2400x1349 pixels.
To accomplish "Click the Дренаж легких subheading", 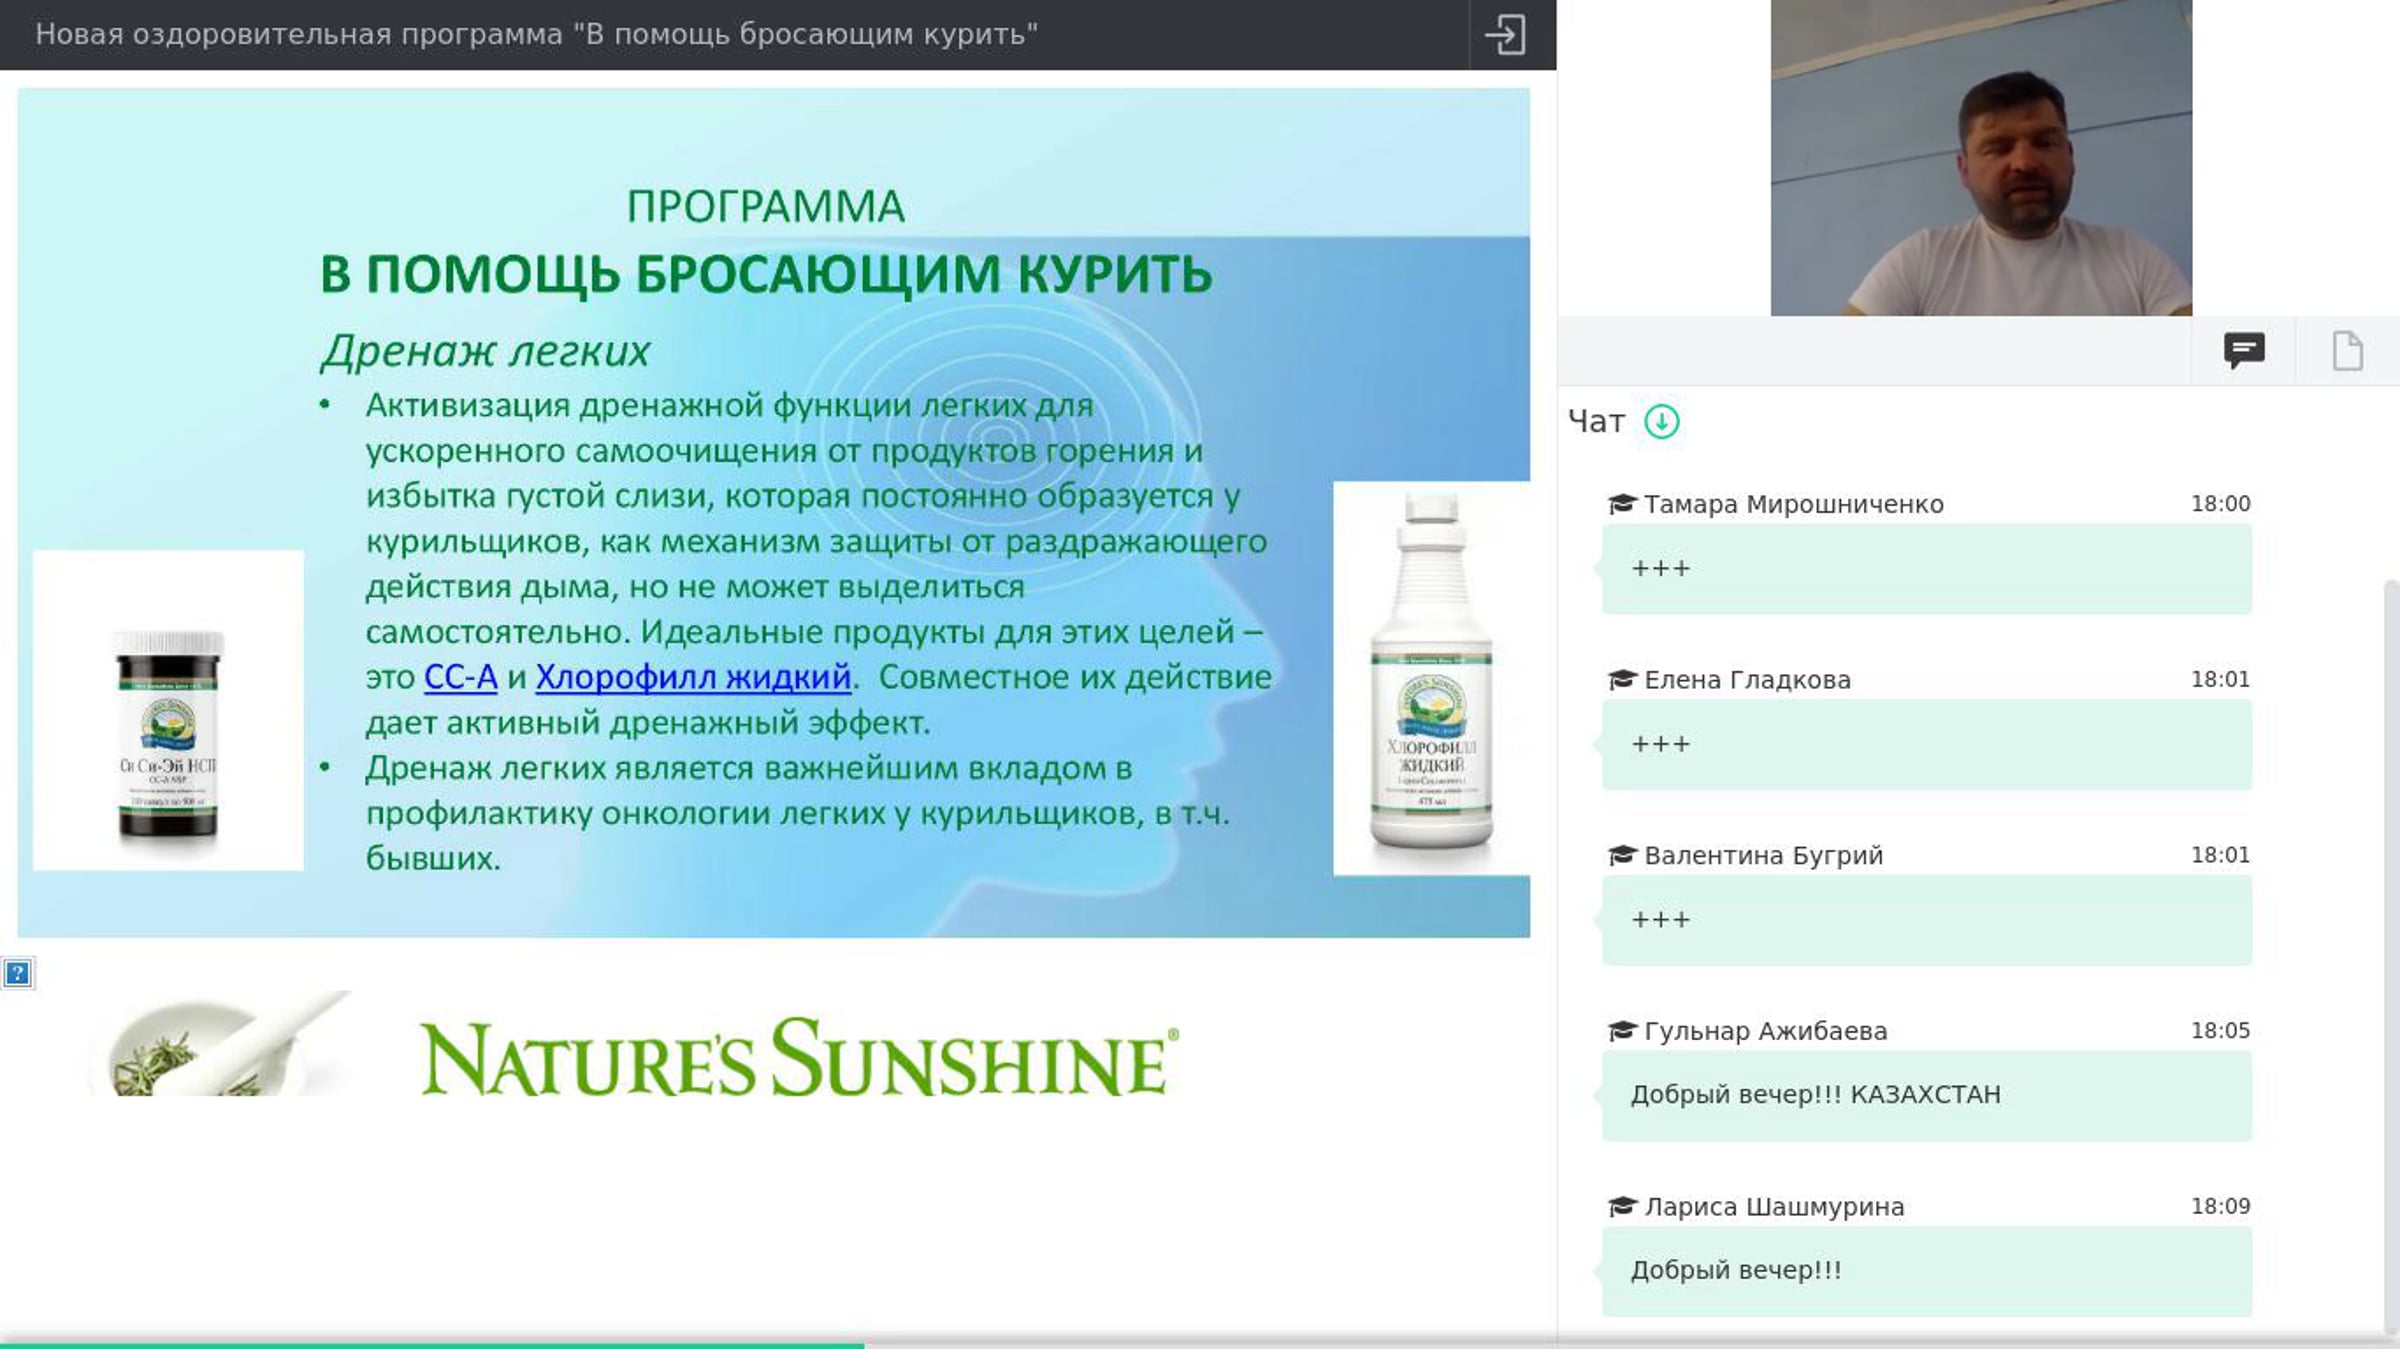I will 485,352.
